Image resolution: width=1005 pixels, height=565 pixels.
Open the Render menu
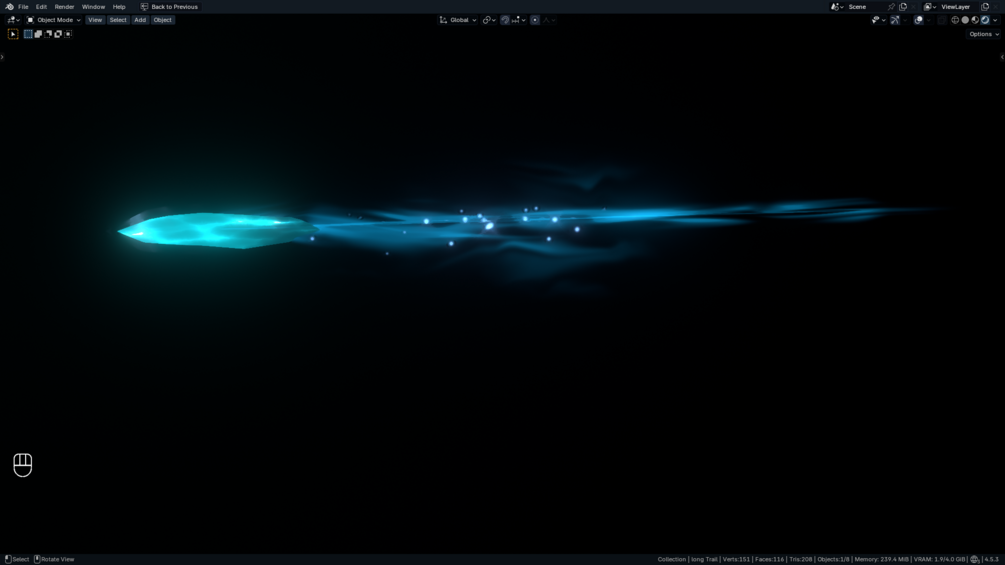pos(64,6)
